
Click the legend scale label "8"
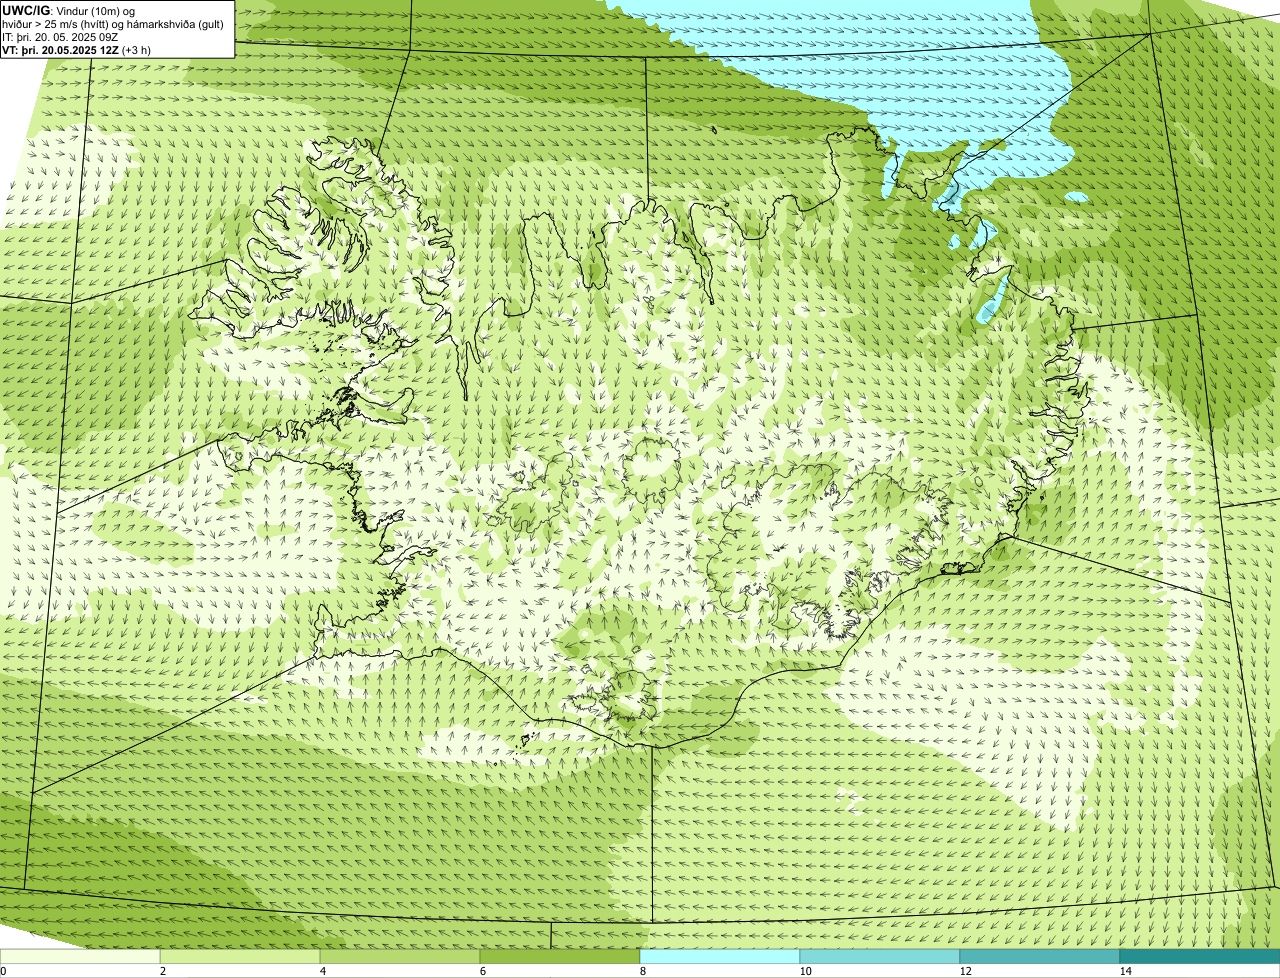coord(642,971)
